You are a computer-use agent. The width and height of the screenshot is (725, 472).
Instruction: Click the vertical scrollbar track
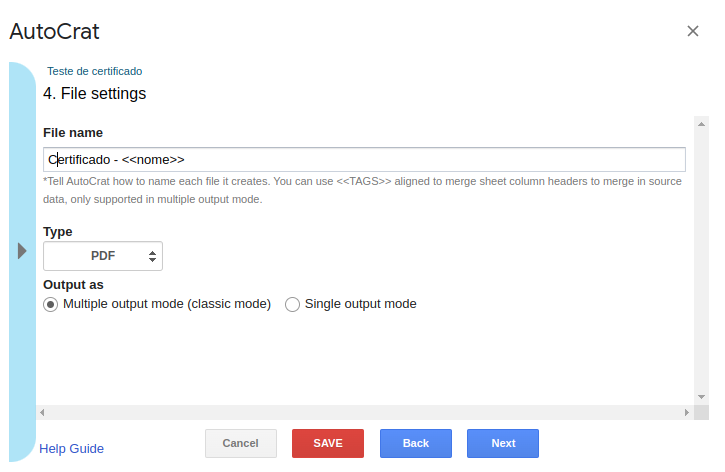tap(701, 260)
